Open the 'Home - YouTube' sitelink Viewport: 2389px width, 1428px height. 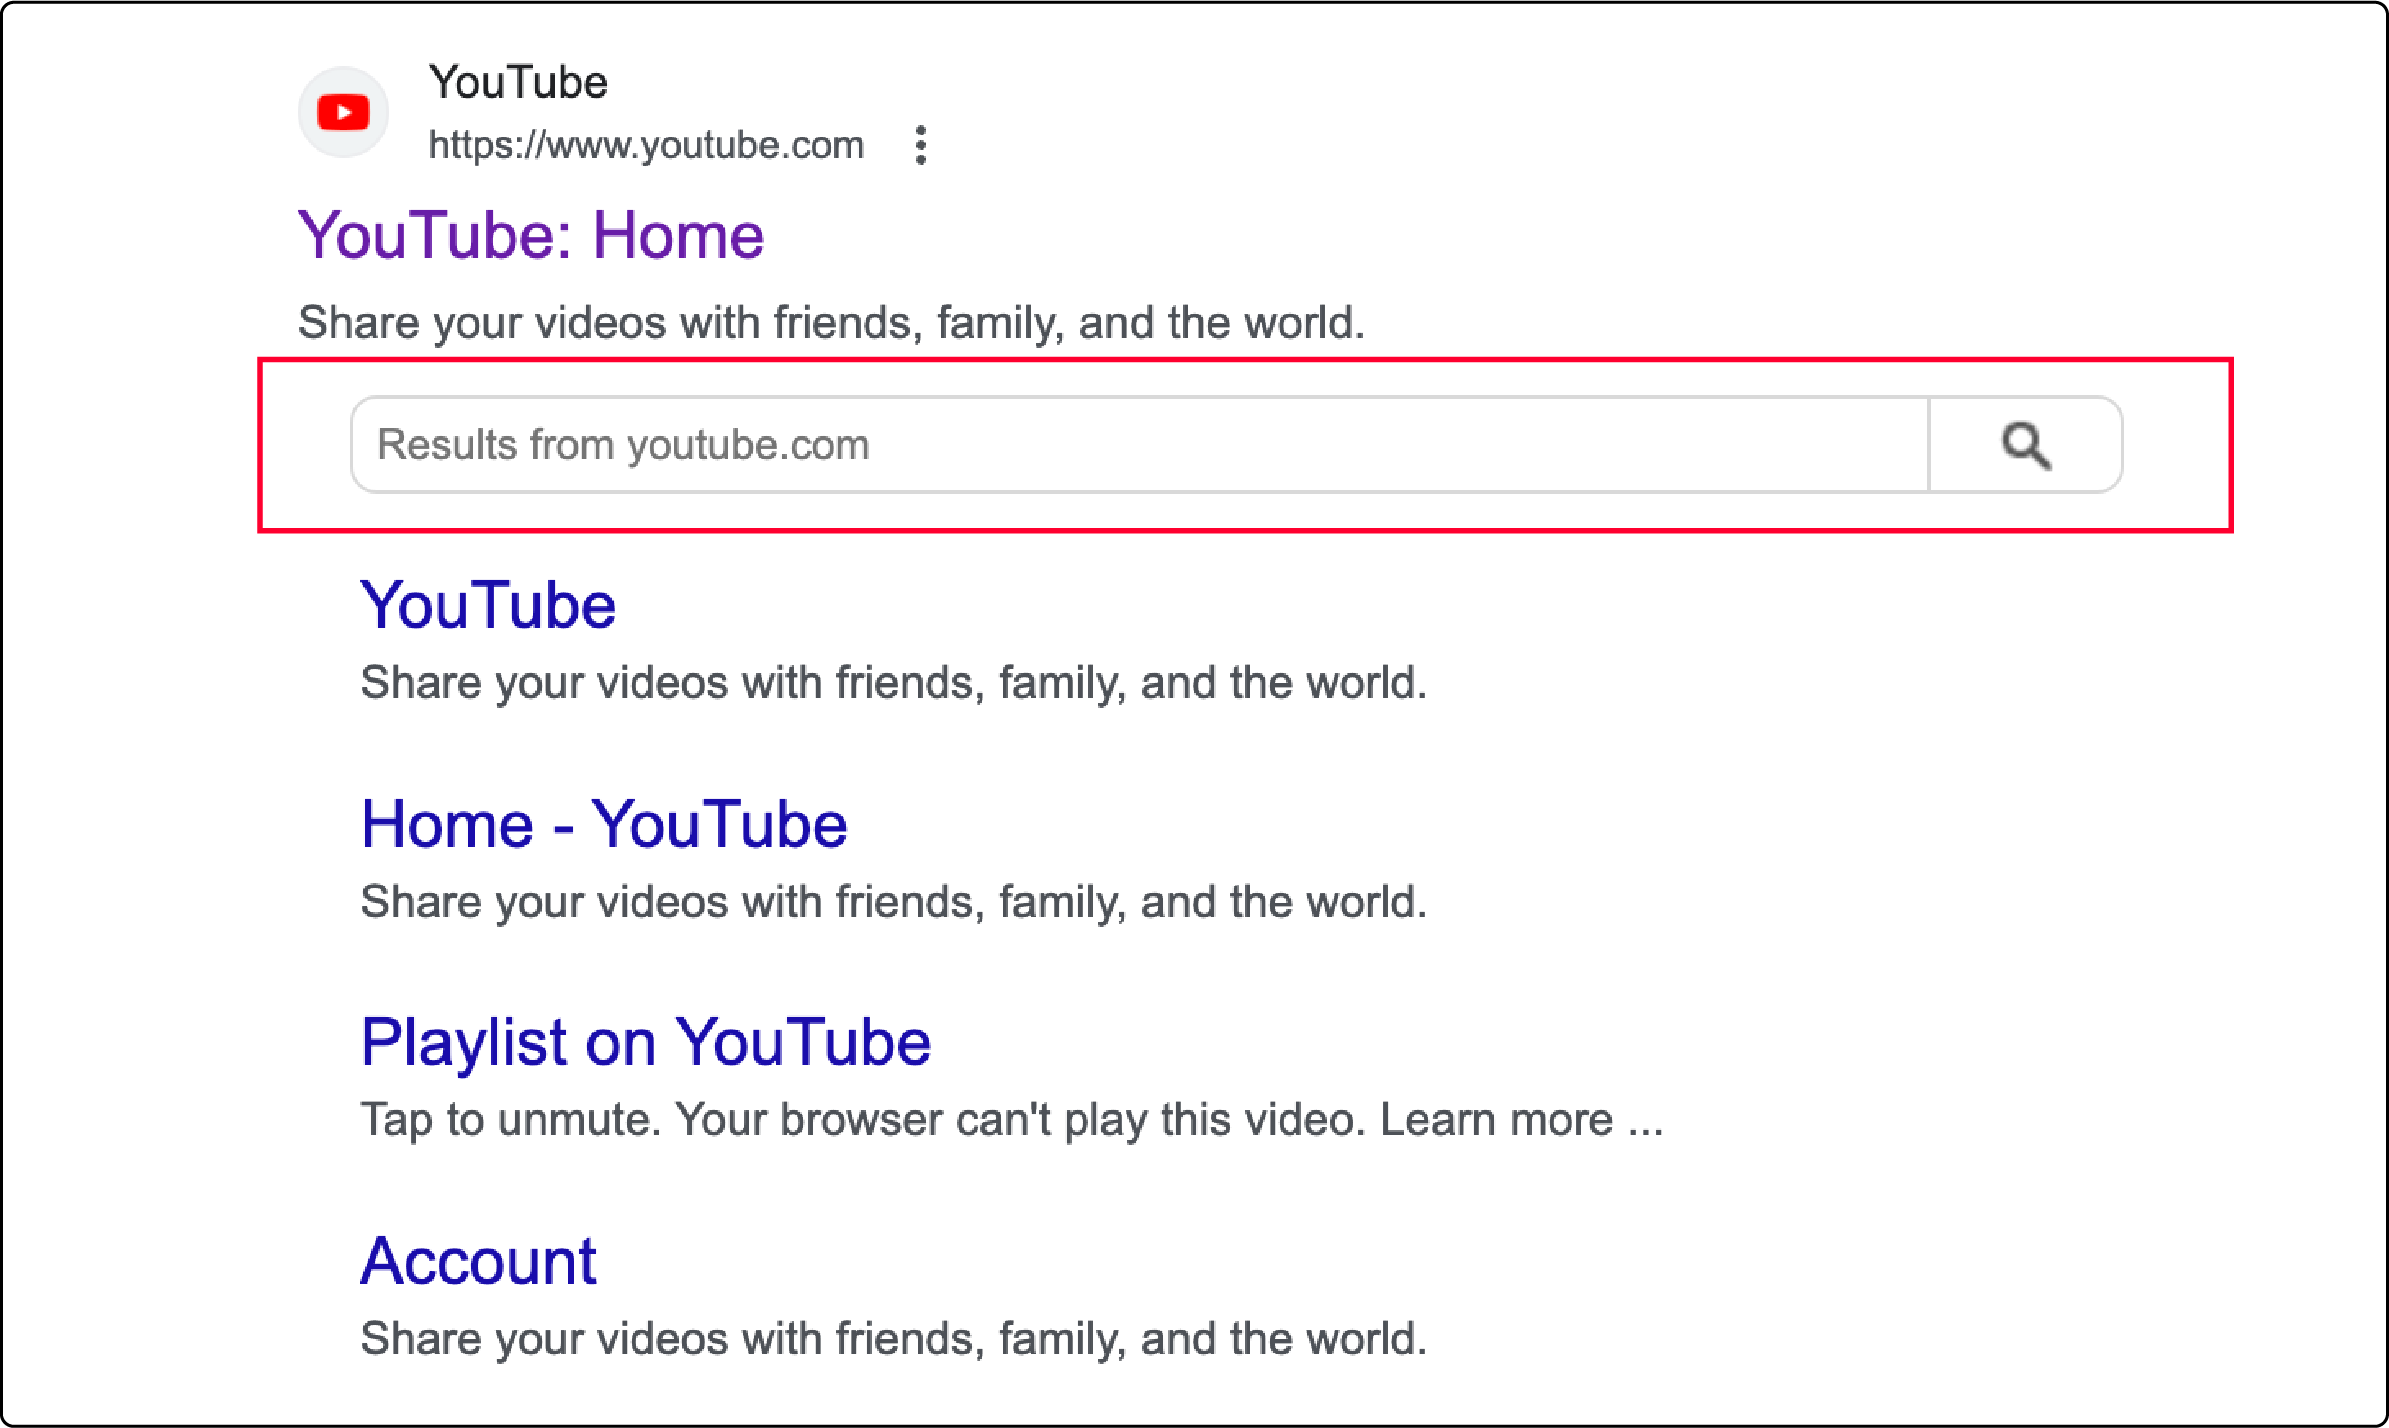(x=604, y=825)
